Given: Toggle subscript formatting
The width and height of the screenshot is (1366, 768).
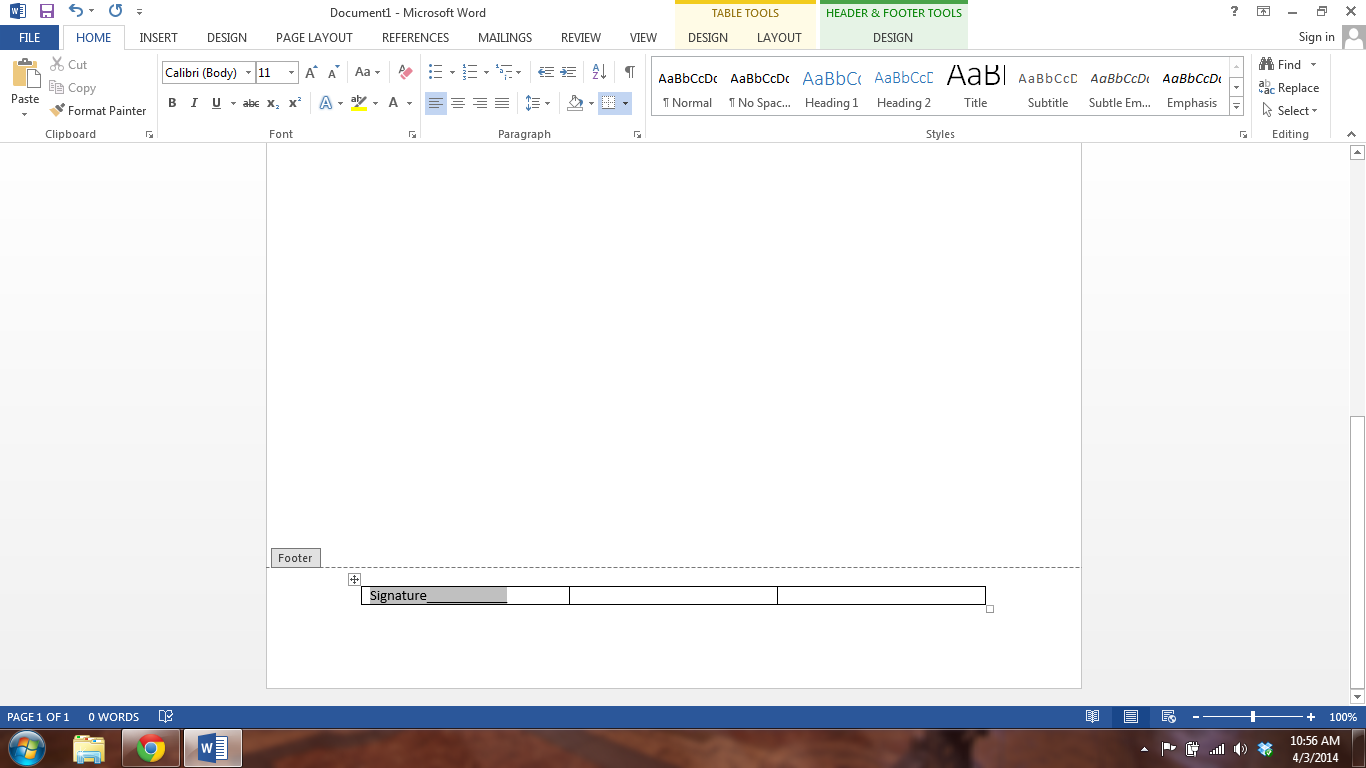Looking at the screenshot, I should (273, 103).
